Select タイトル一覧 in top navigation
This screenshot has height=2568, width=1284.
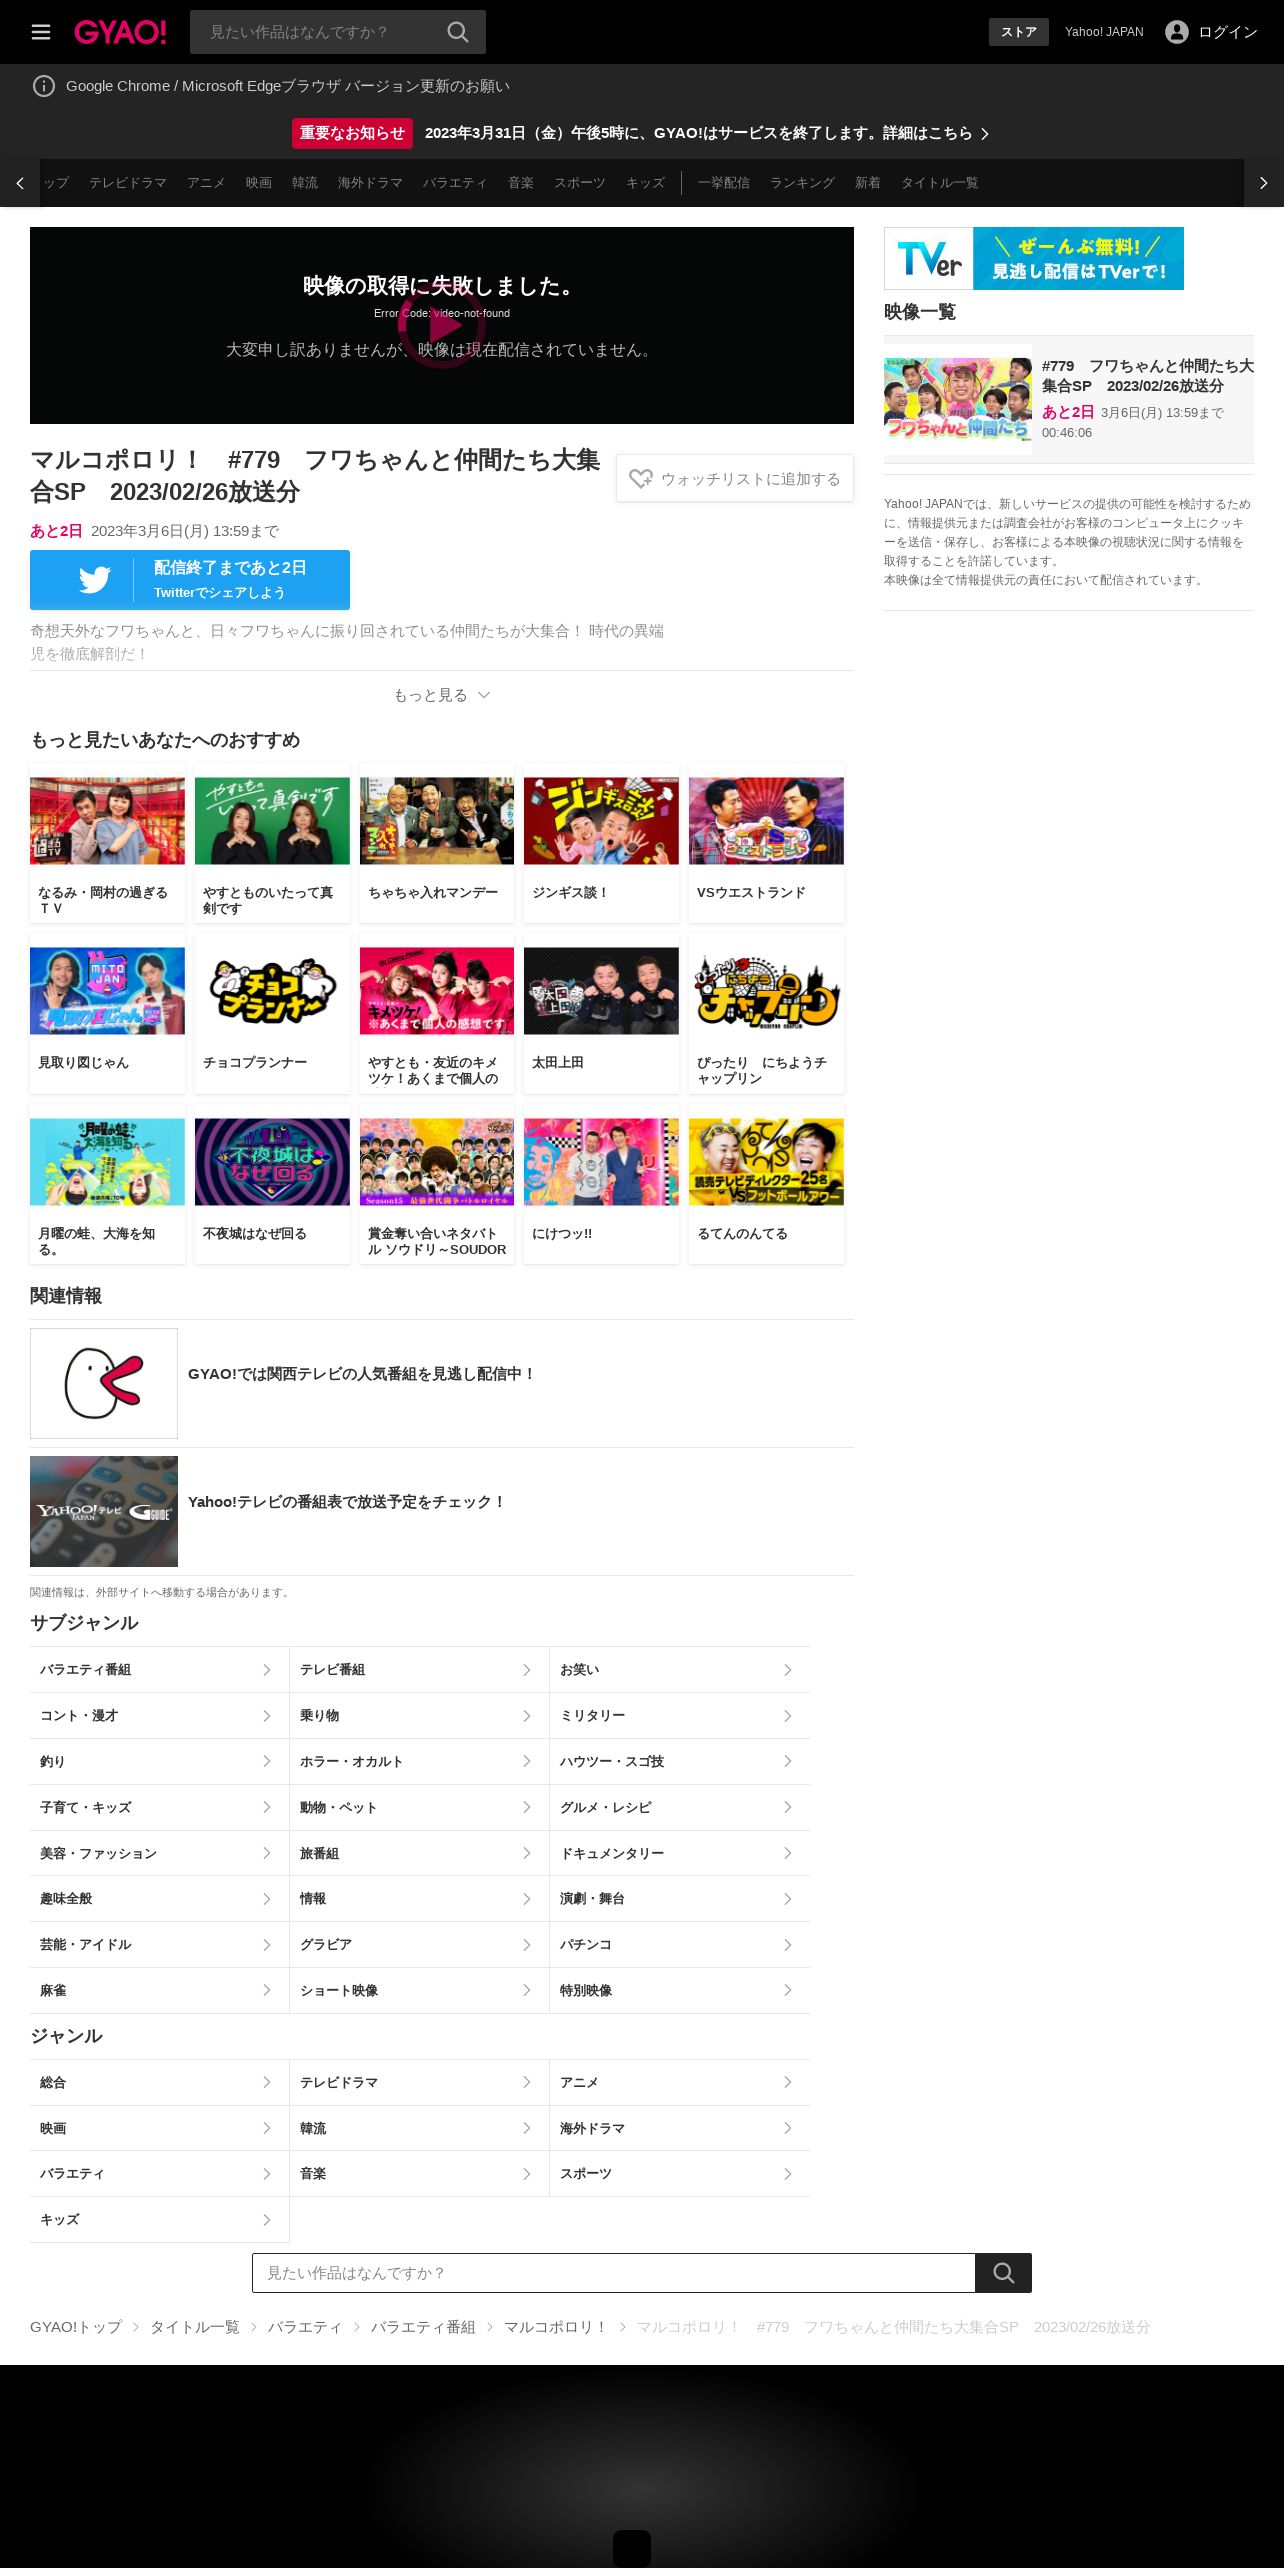pos(940,183)
